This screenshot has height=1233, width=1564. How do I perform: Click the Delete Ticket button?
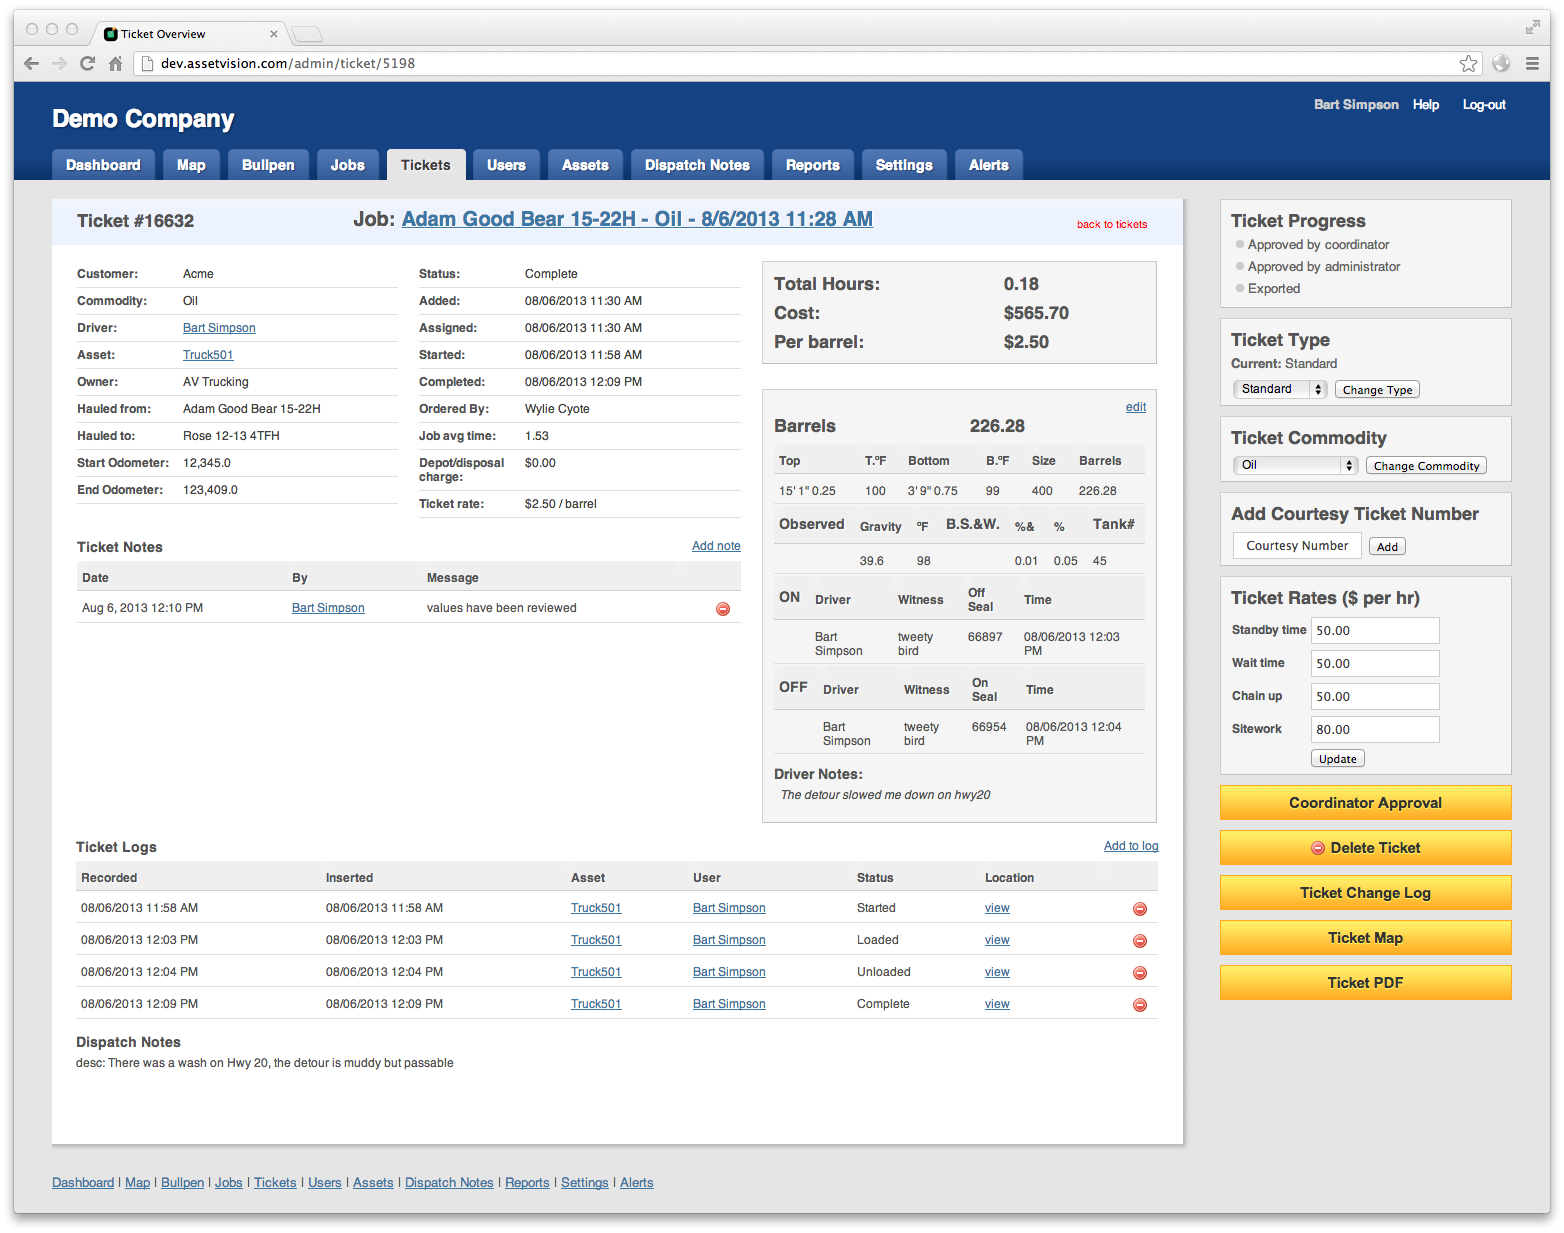point(1365,847)
